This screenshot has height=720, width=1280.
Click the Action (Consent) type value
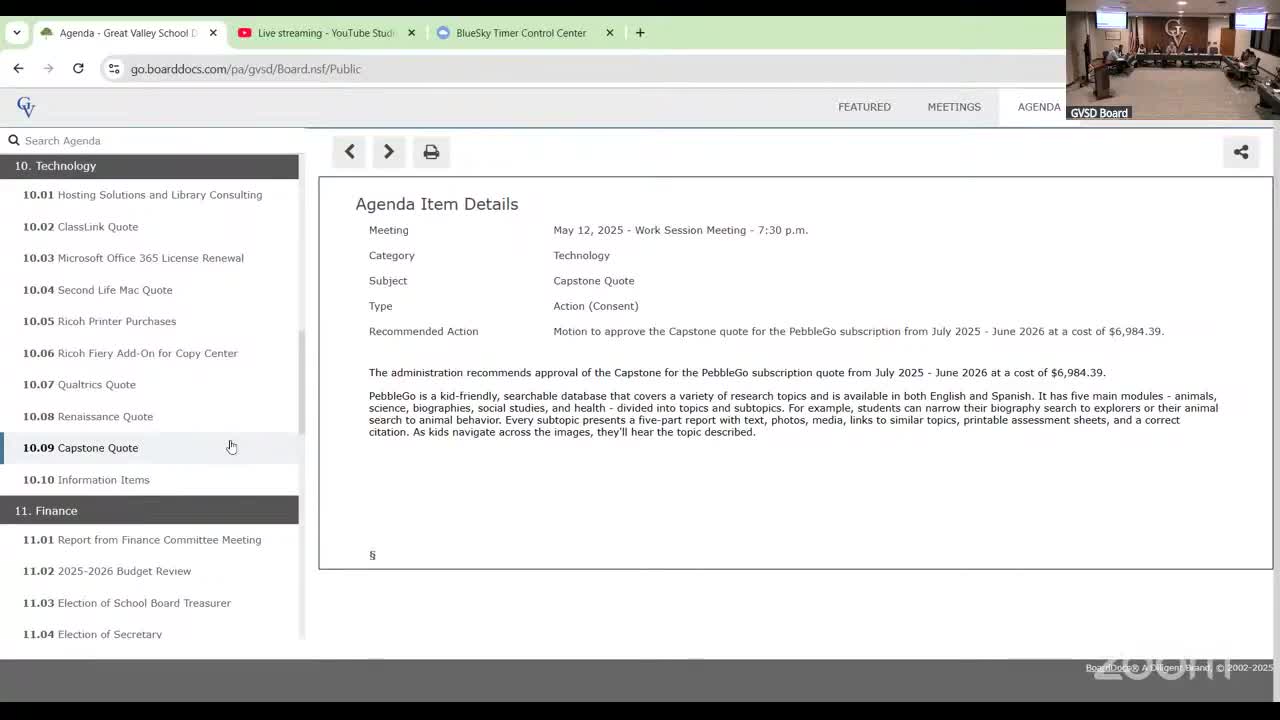pos(596,306)
